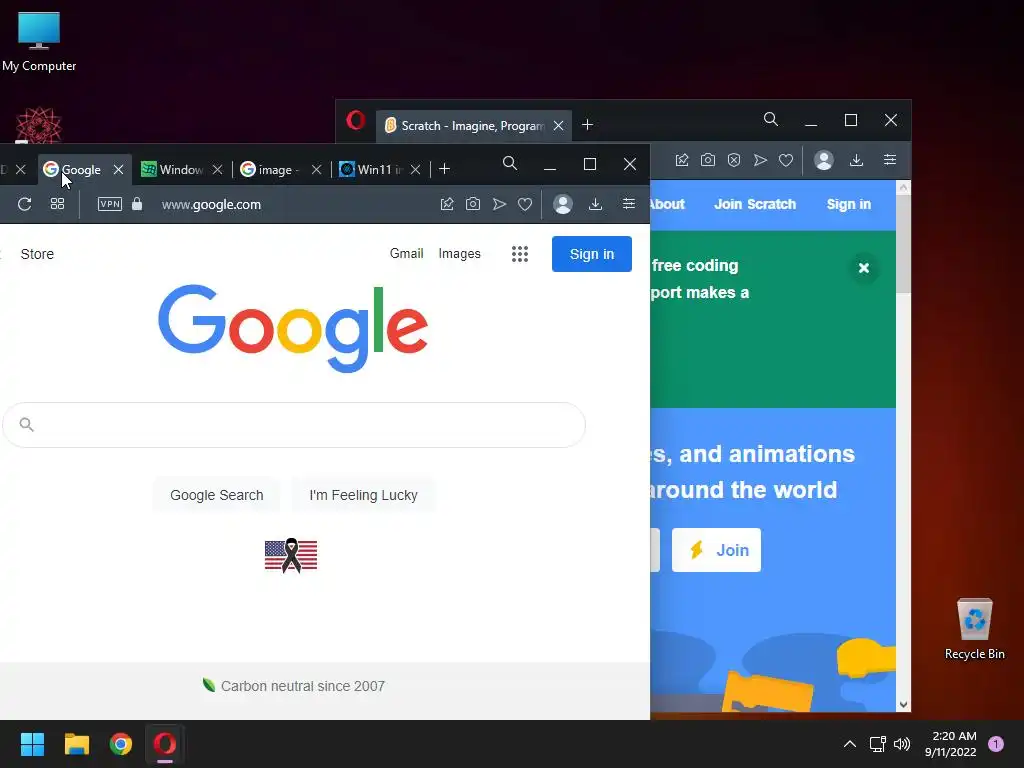1024x768 pixels.
Task: Close the Win11 tab
Action: point(415,170)
